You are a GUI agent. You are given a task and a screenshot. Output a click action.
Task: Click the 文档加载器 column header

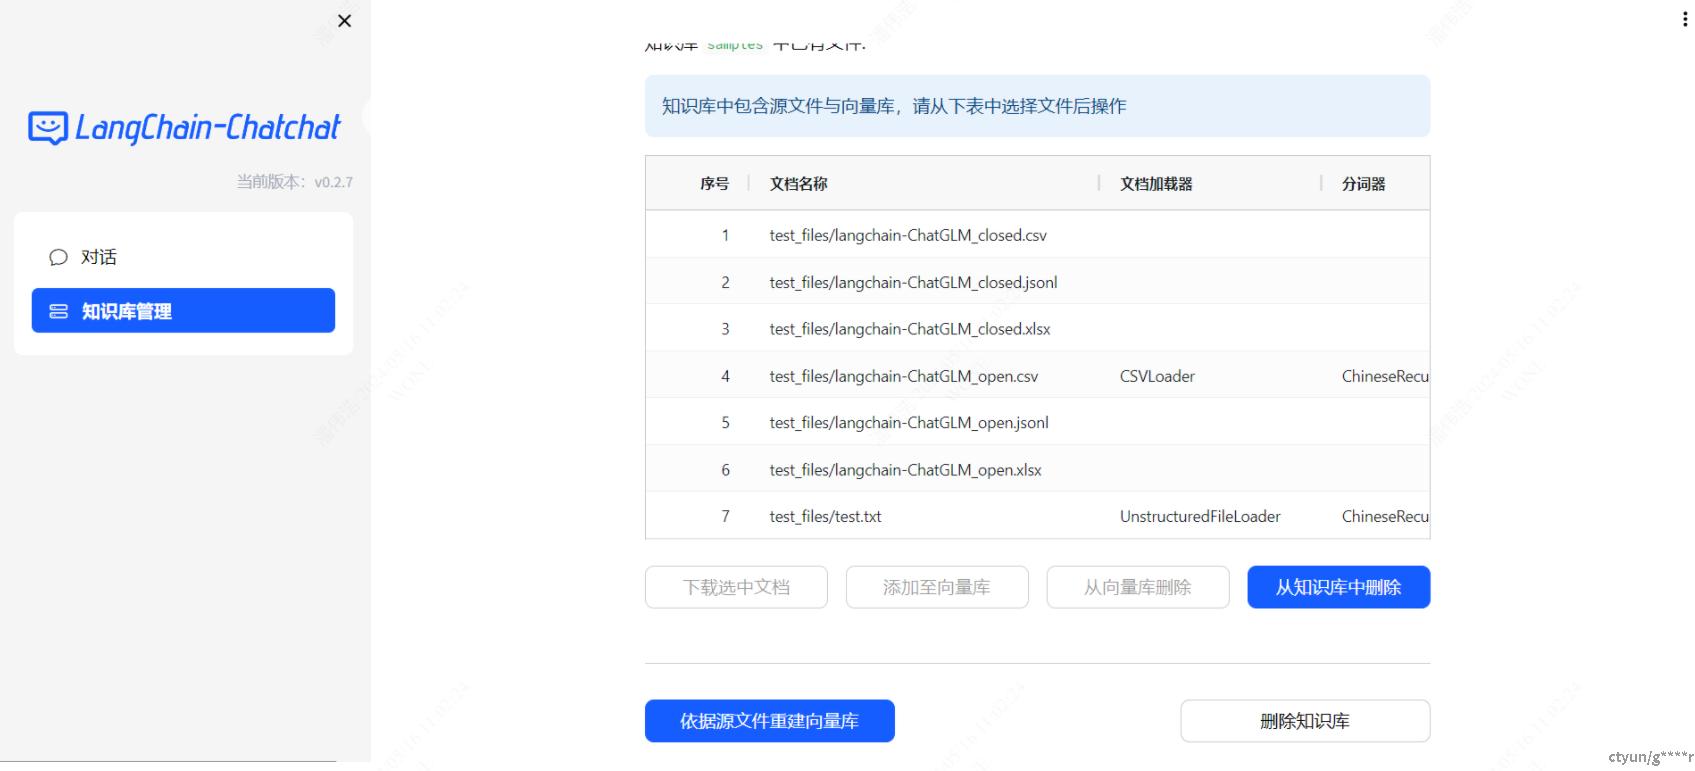(x=1156, y=184)
